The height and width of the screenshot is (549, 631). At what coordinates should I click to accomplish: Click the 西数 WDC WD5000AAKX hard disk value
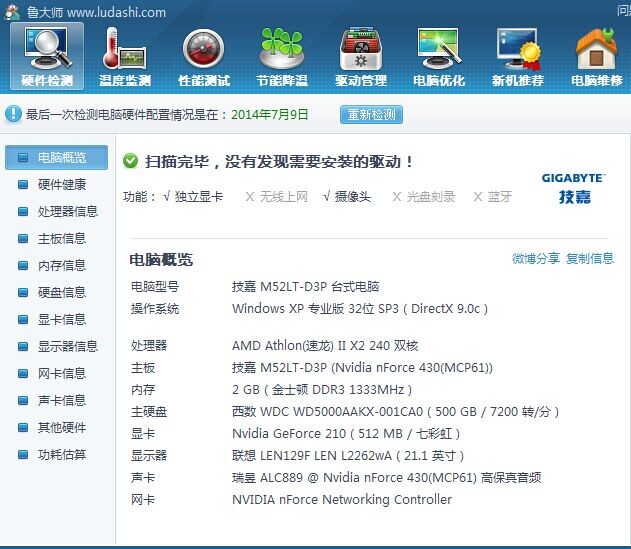pos(396,411)
